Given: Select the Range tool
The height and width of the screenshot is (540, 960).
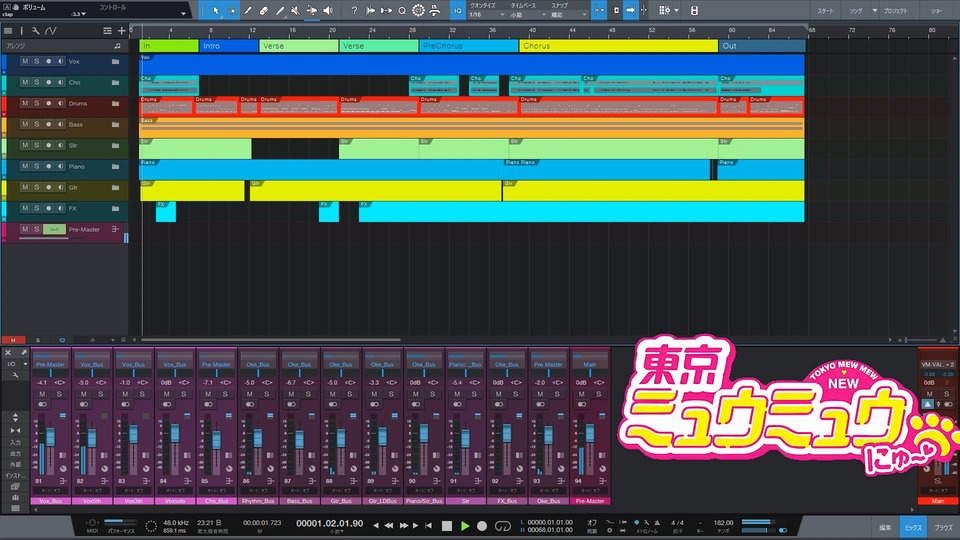Looking at the screenshot, I should [x=231, y=10].
